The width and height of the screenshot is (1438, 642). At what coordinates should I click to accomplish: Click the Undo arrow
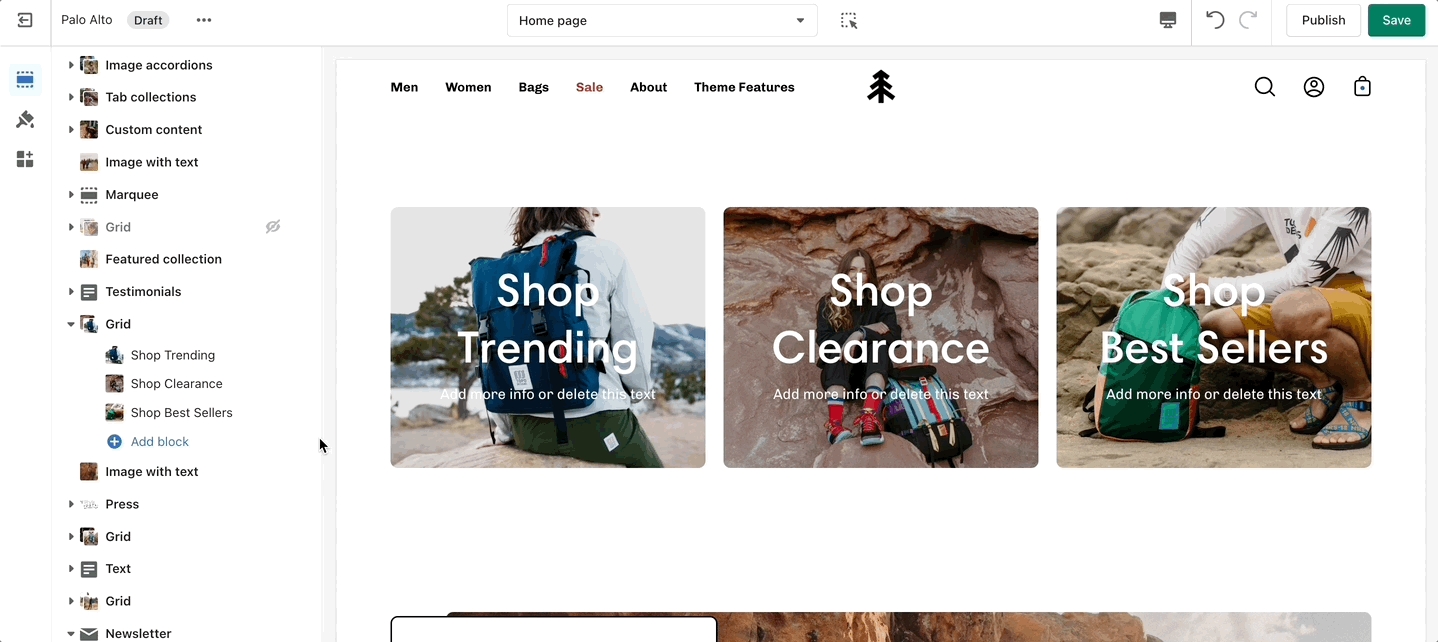point(1215,20)
